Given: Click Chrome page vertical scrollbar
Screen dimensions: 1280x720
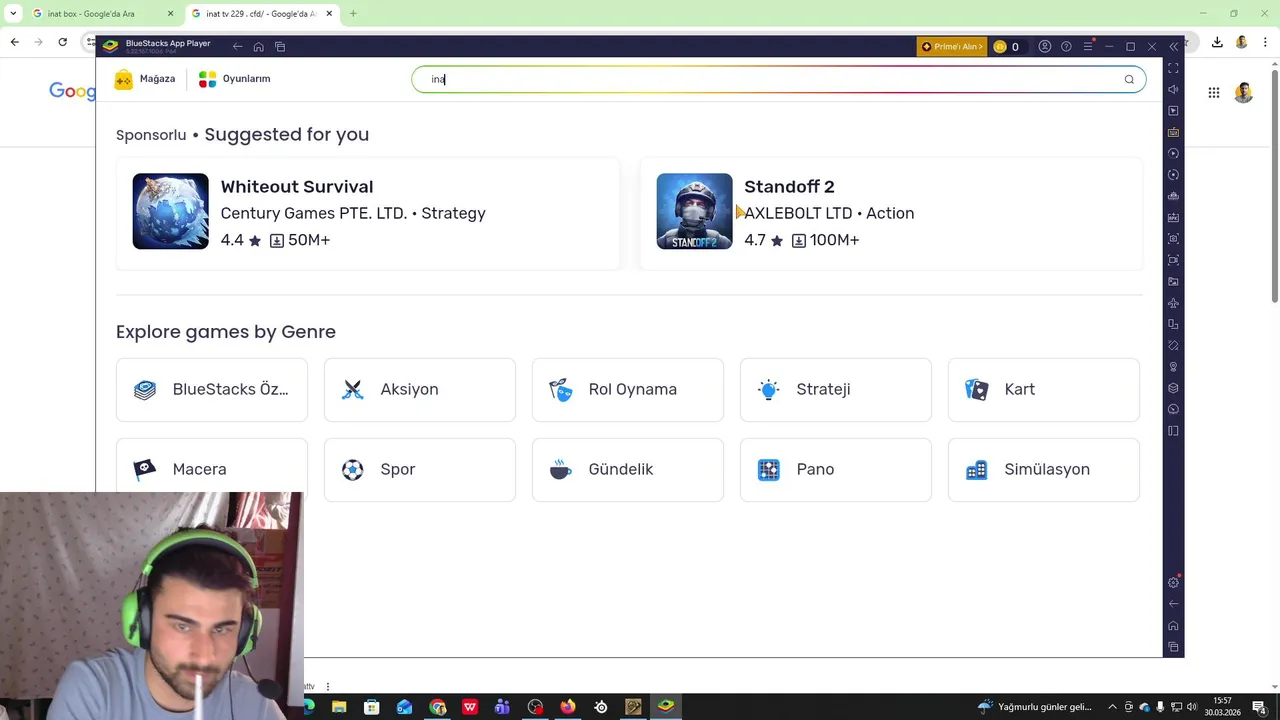Looking at the screenshot, I should 1275,185.
